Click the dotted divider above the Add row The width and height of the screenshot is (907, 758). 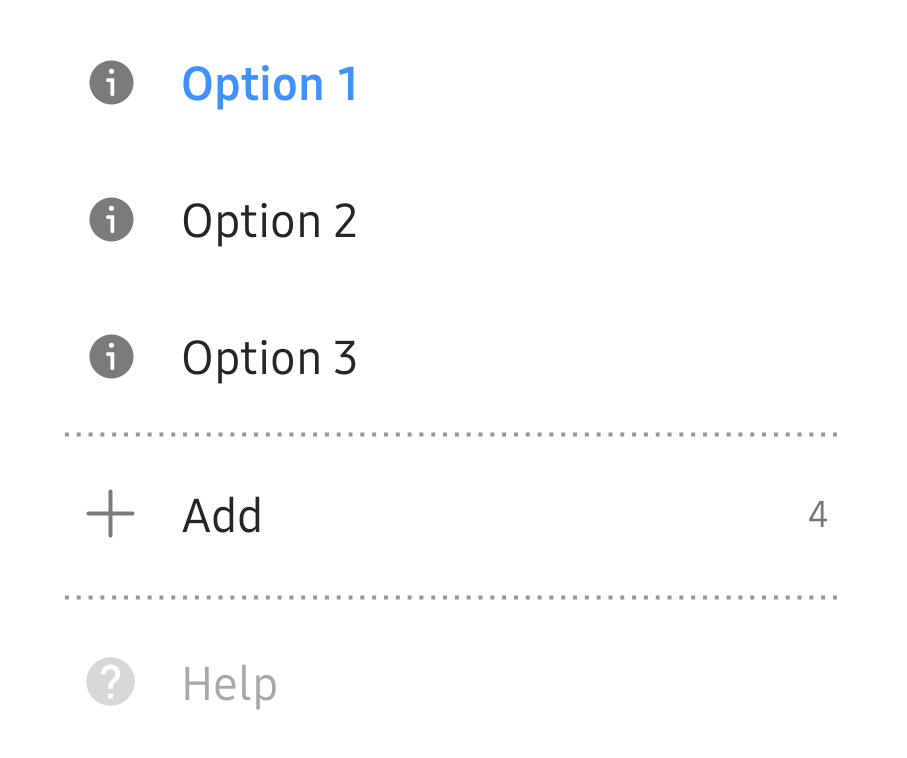pos(450,435)
